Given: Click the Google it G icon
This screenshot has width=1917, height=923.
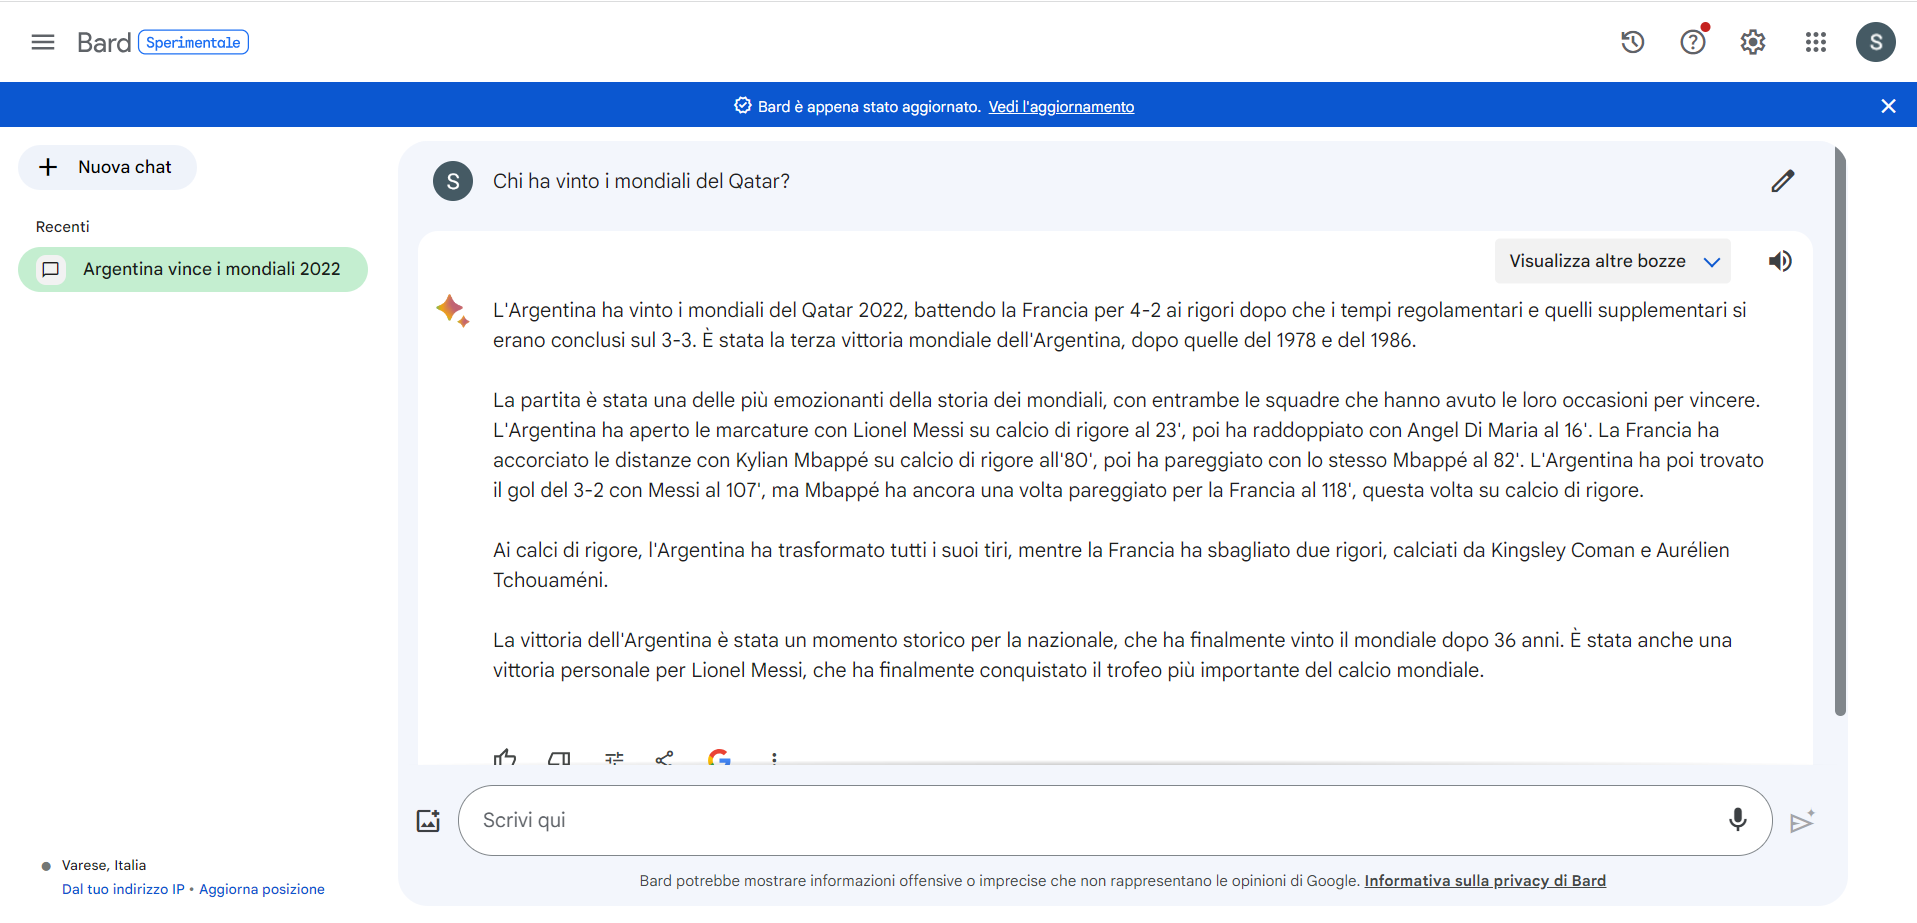Looking at the screenshot, I should point(719,757).
